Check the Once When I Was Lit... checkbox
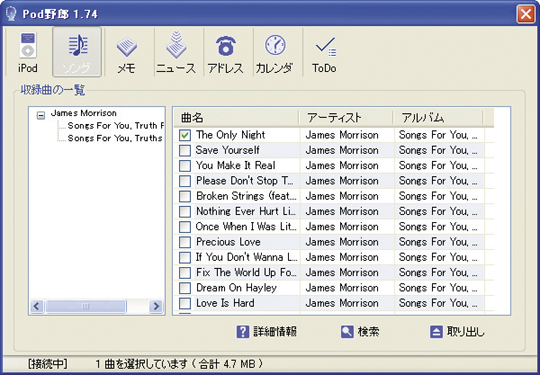This screenshot has height=375, width=540. click(185, 227)
